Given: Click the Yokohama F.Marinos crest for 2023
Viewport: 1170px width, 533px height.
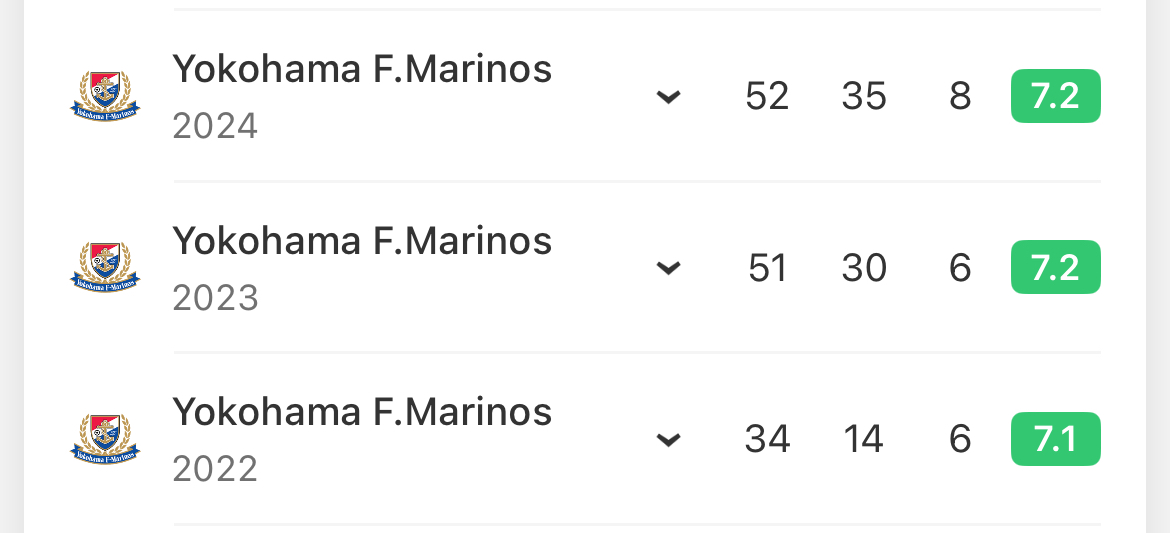Looking at the screenshot, I should pyautogui.click(x=105, y=268).
